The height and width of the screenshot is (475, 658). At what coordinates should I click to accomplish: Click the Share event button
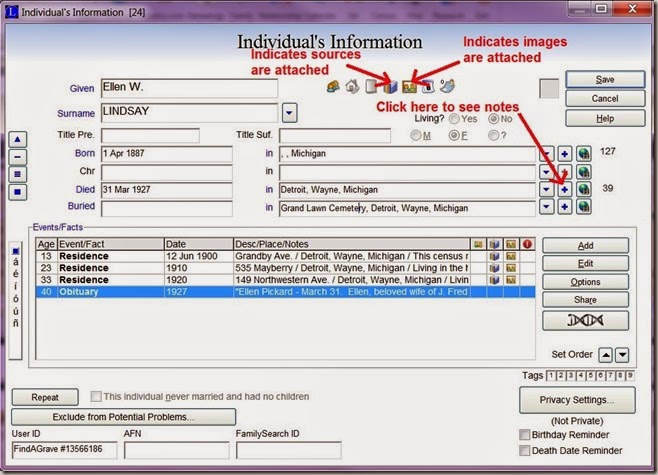click(585, 300)
